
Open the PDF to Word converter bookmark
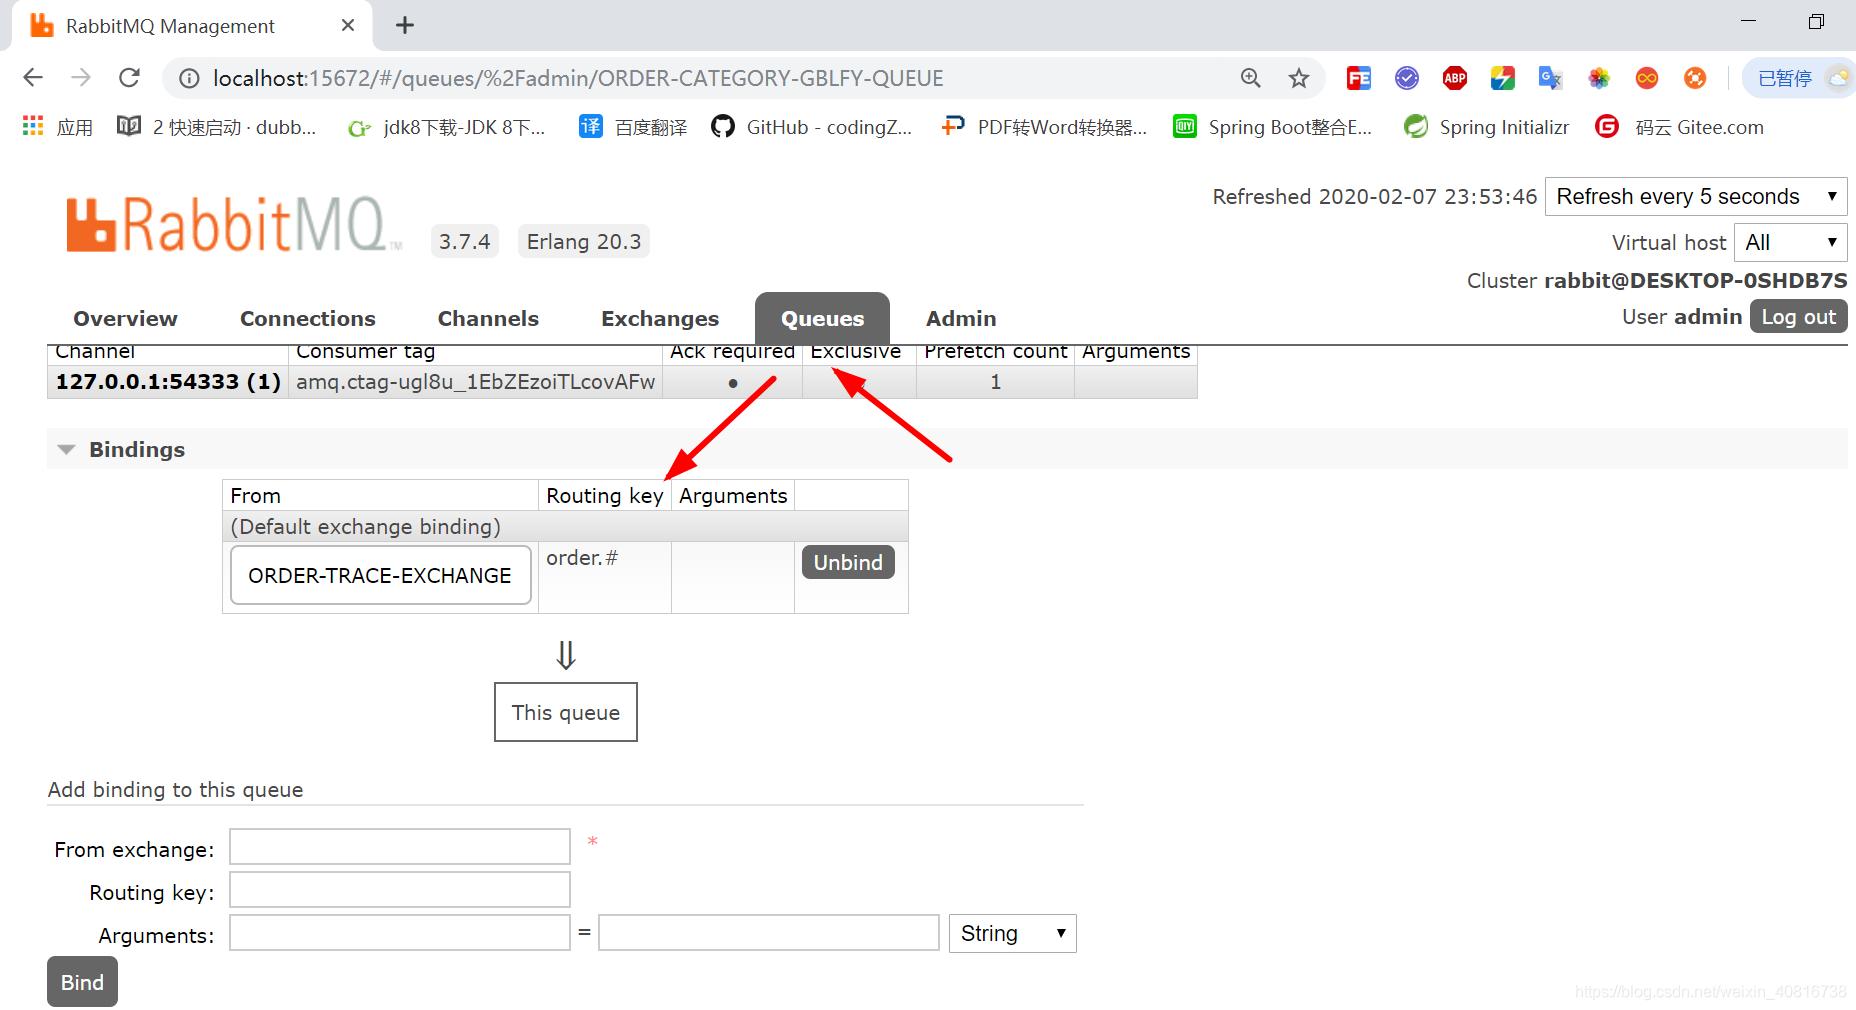pos(1044,127)
